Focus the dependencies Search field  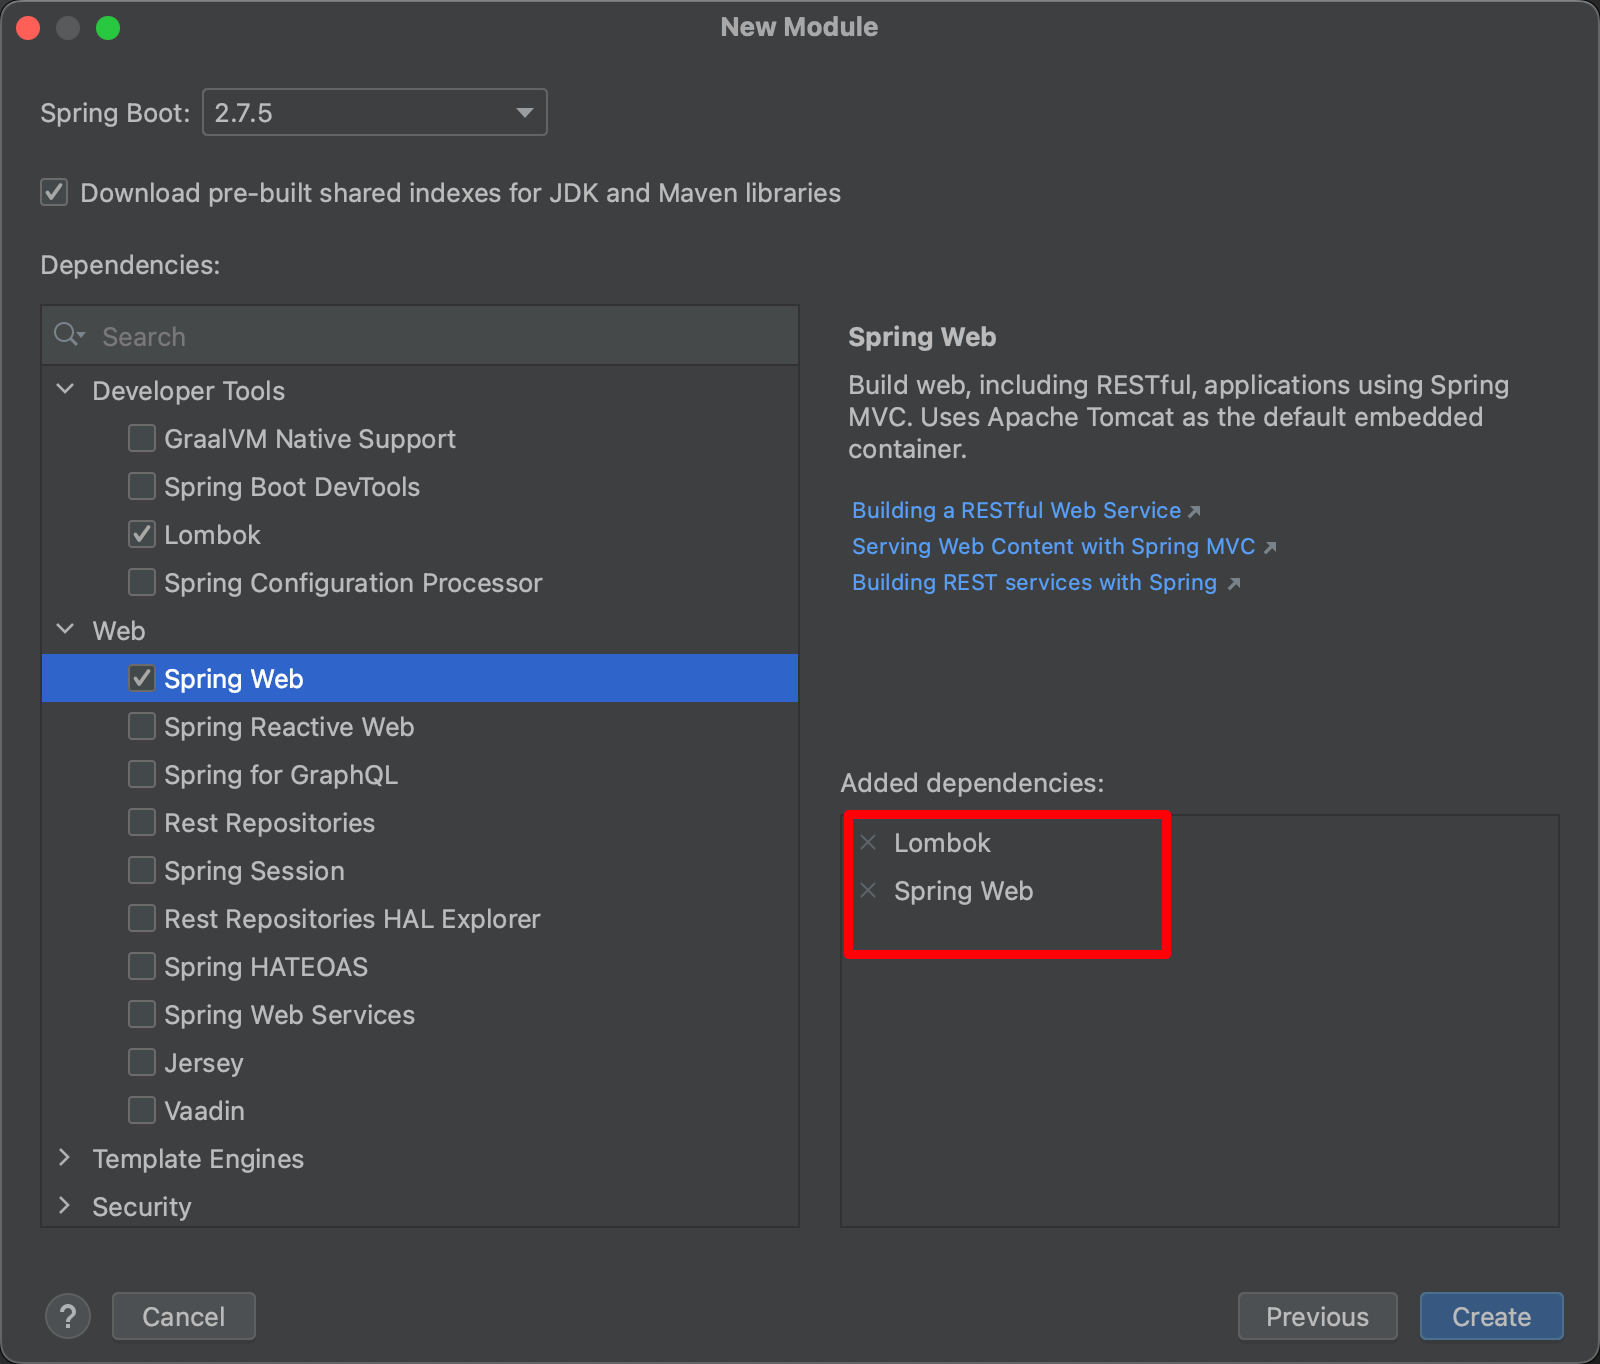420,336
